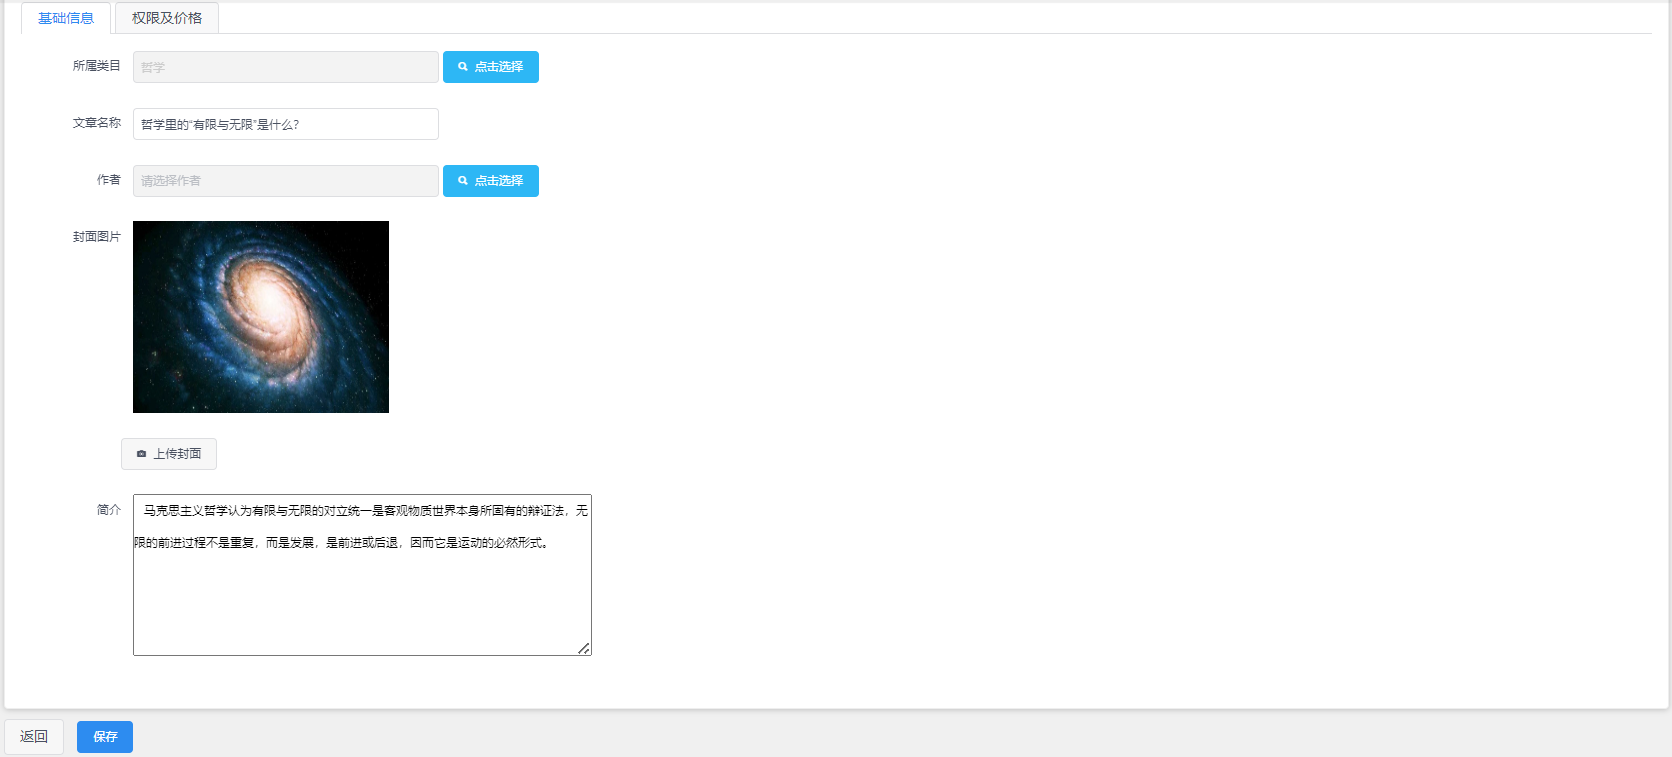Image resolution: width=1672 pixels, height=757 pixels.
Task: Click the 所属类目 label
Action: 97,66
